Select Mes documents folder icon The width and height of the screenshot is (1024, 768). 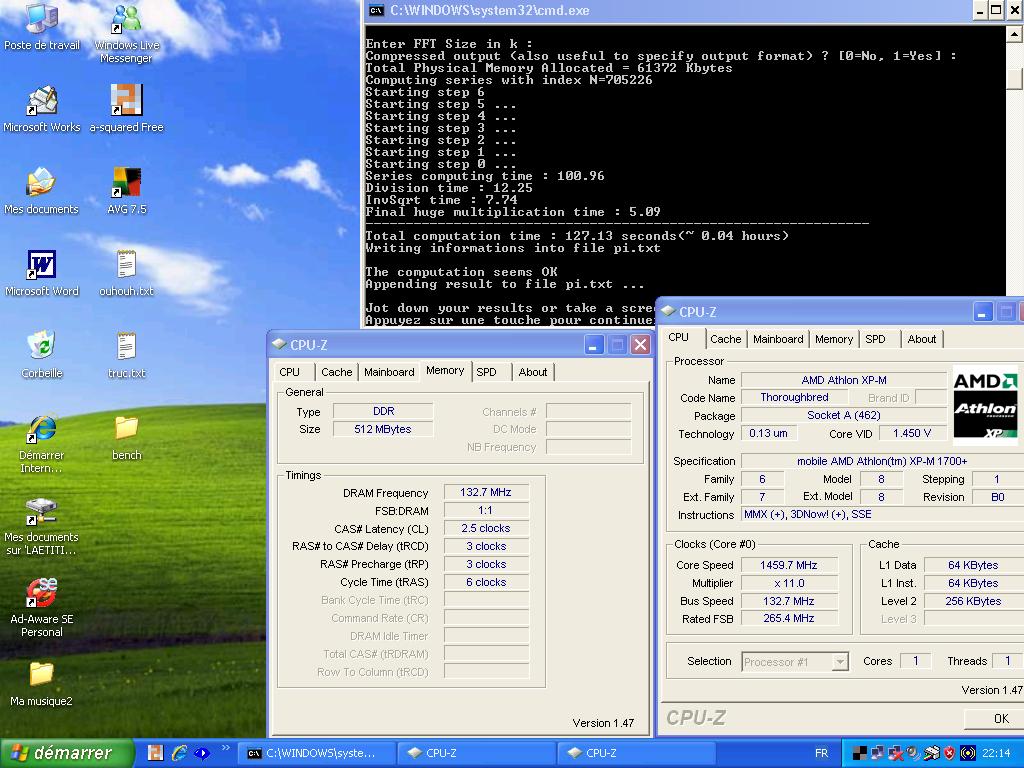41,191
